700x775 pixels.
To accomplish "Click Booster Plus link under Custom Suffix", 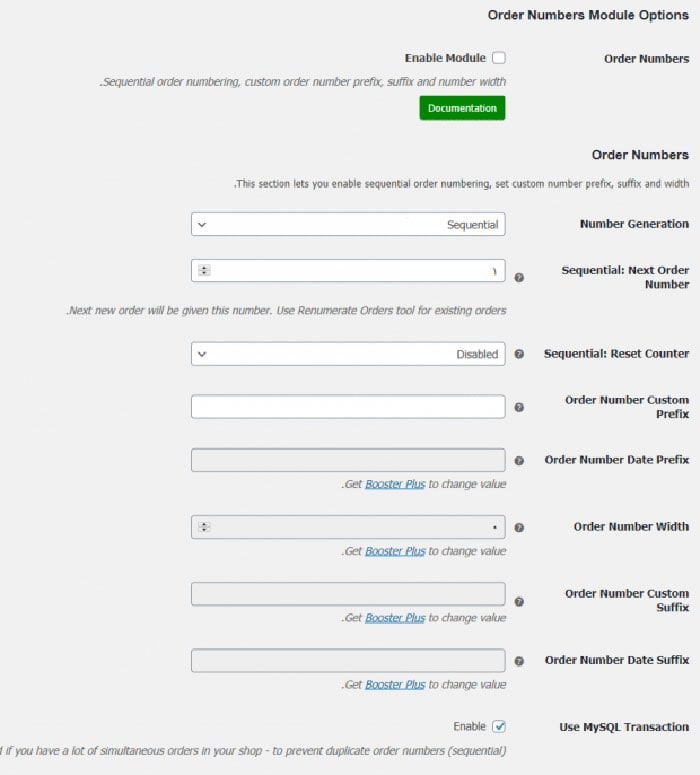I will tap(395, 618).
